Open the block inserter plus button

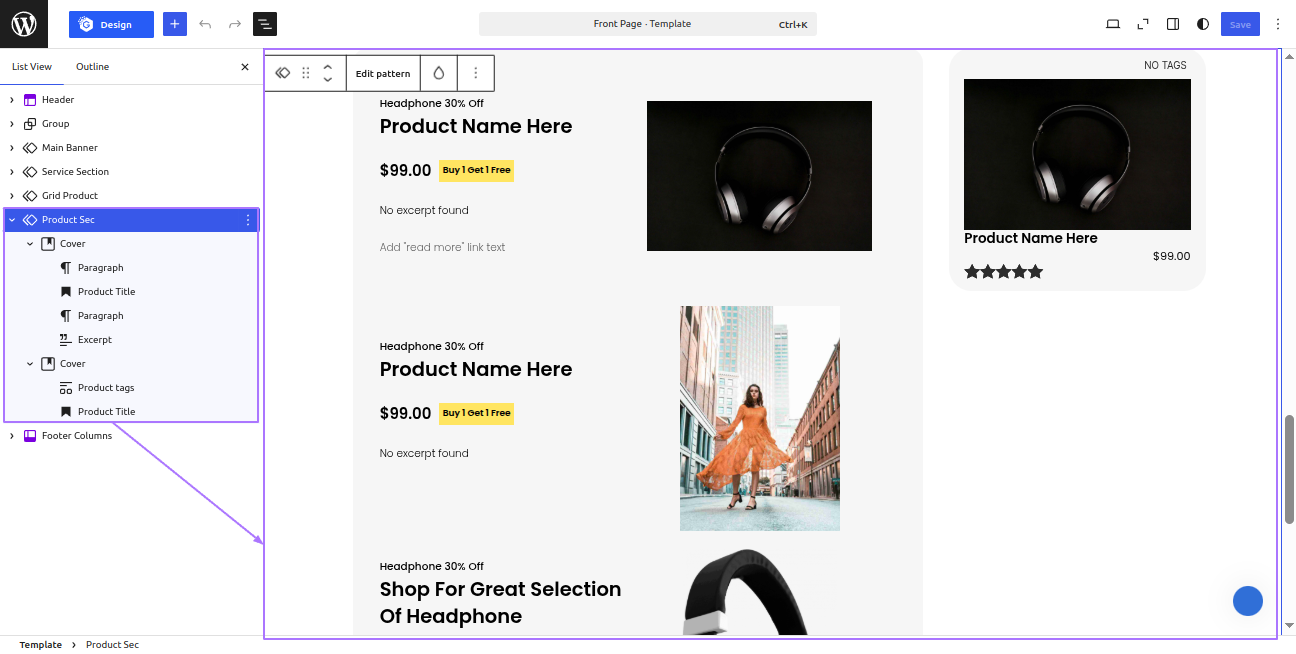[x=174, y=24]
